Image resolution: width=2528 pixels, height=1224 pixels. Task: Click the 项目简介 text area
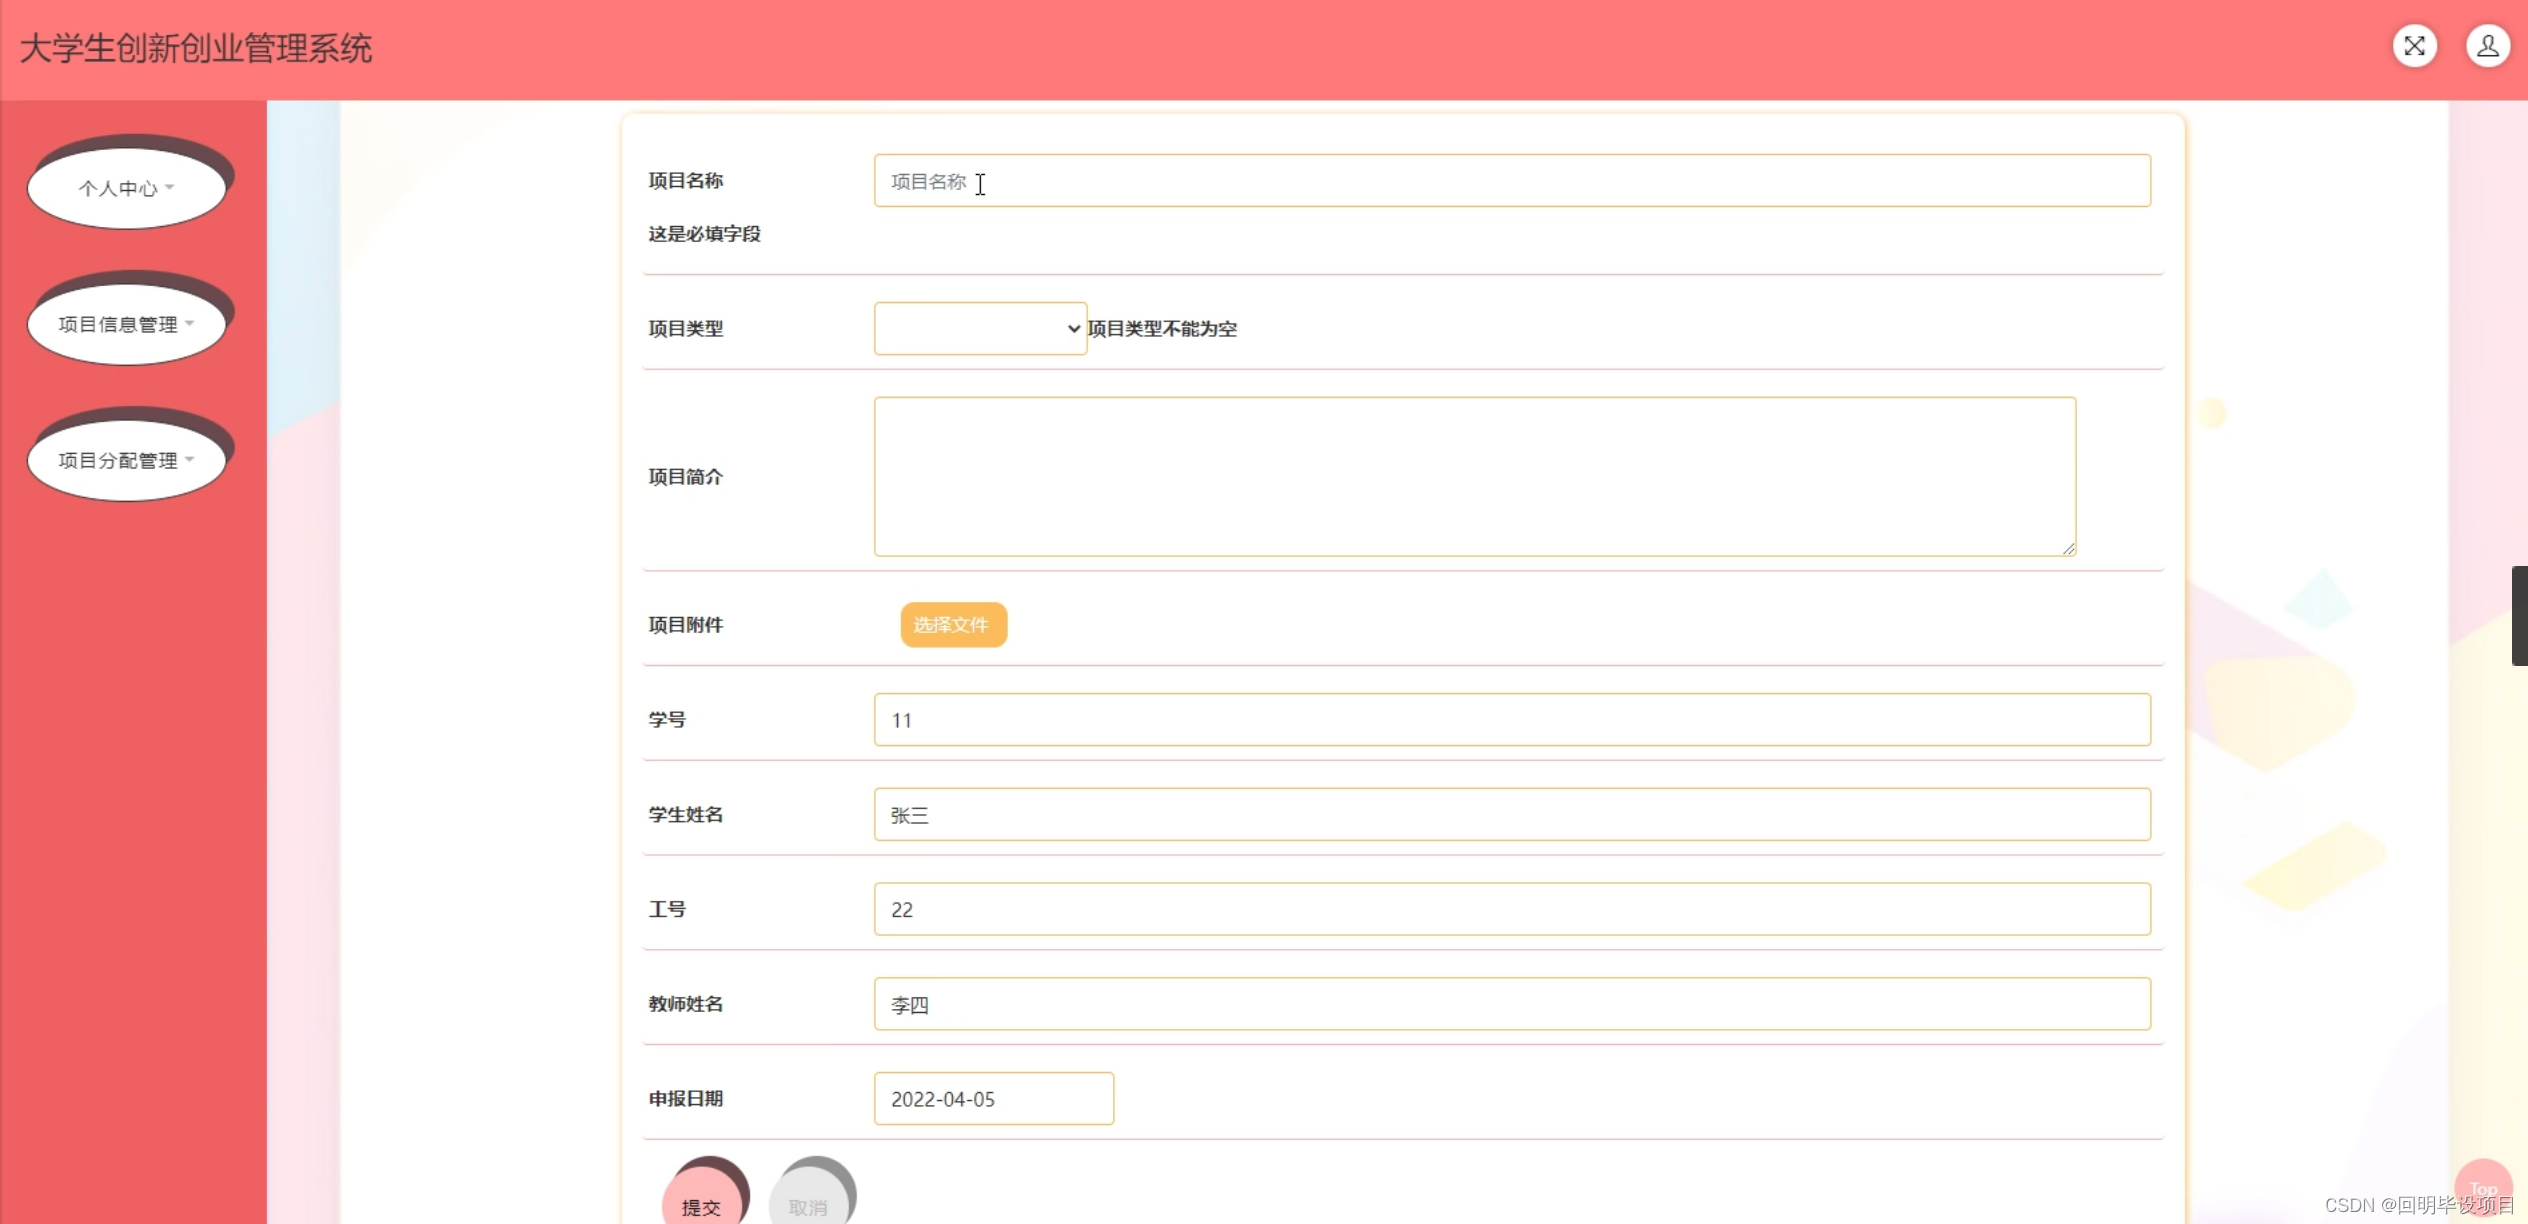(1474, 476)
